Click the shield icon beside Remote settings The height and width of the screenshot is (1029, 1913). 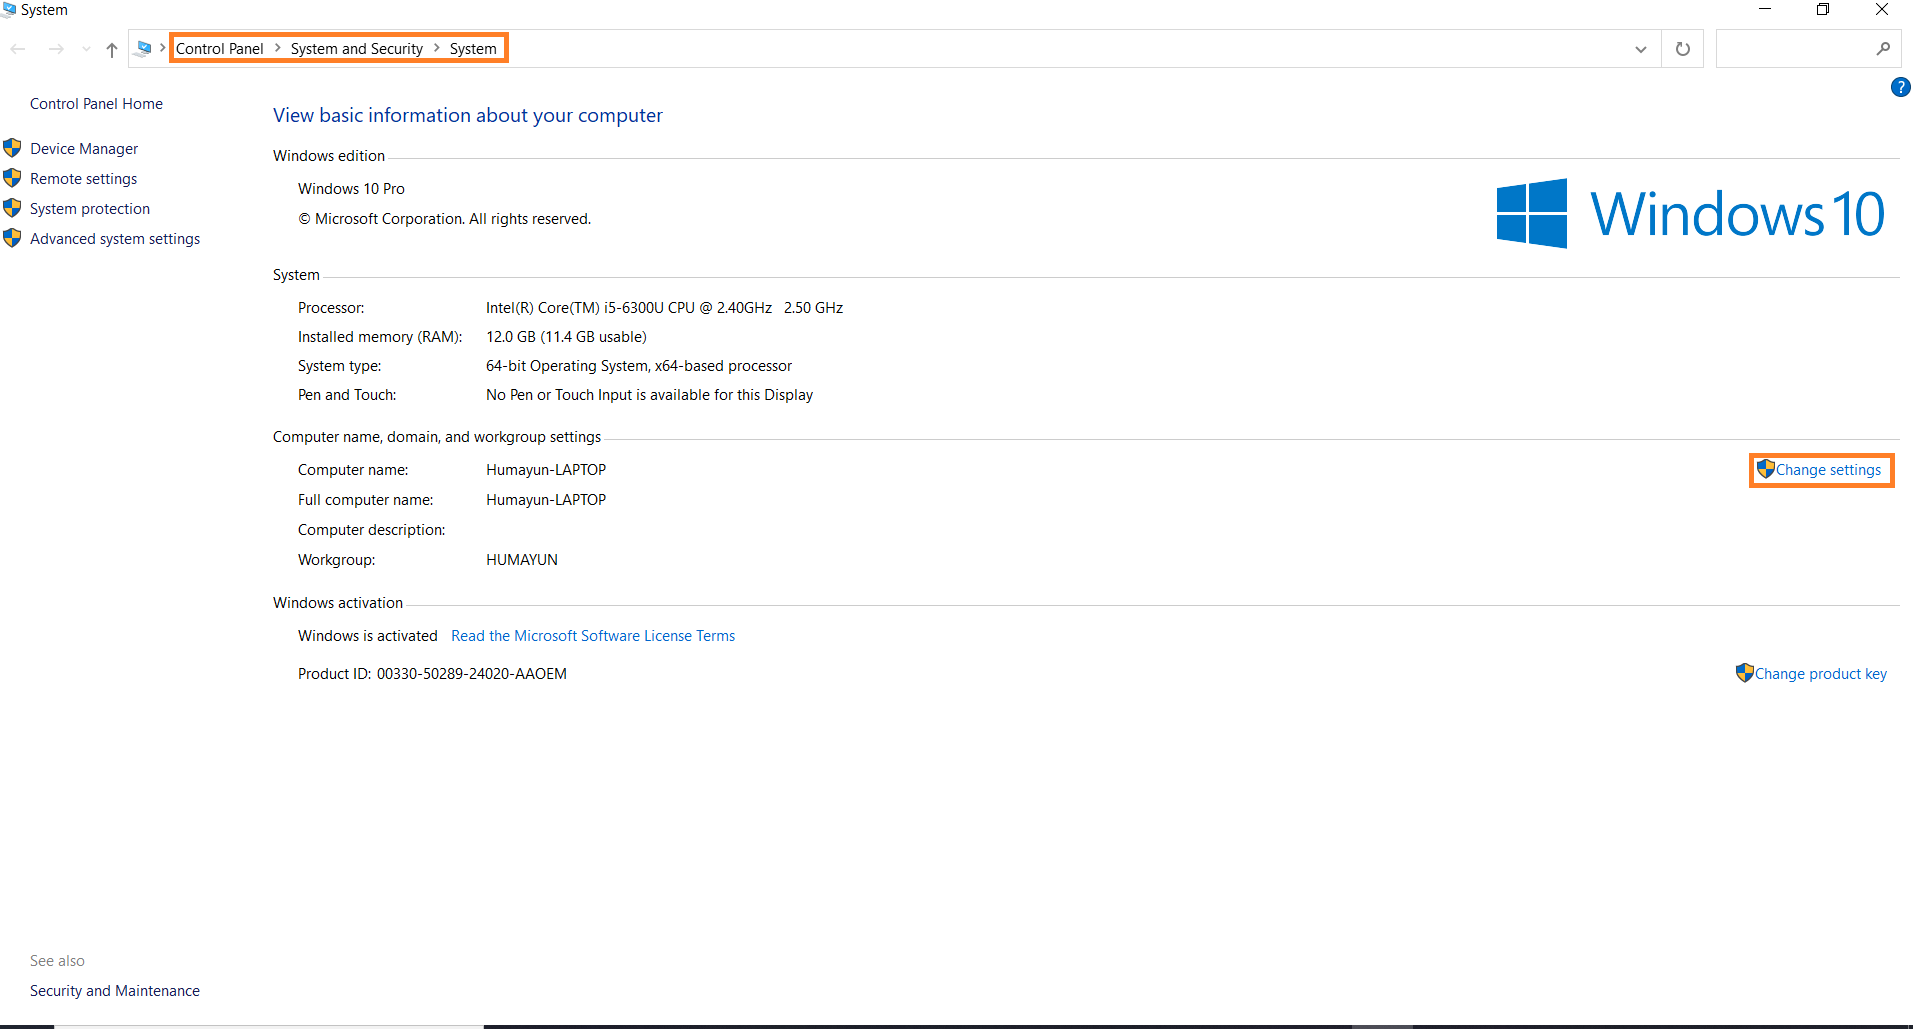(12, 178)
